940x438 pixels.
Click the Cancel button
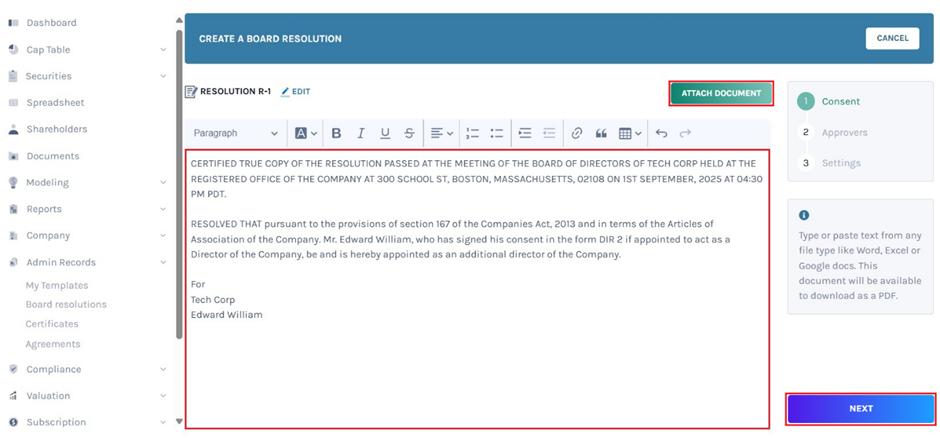pos(892,38)
